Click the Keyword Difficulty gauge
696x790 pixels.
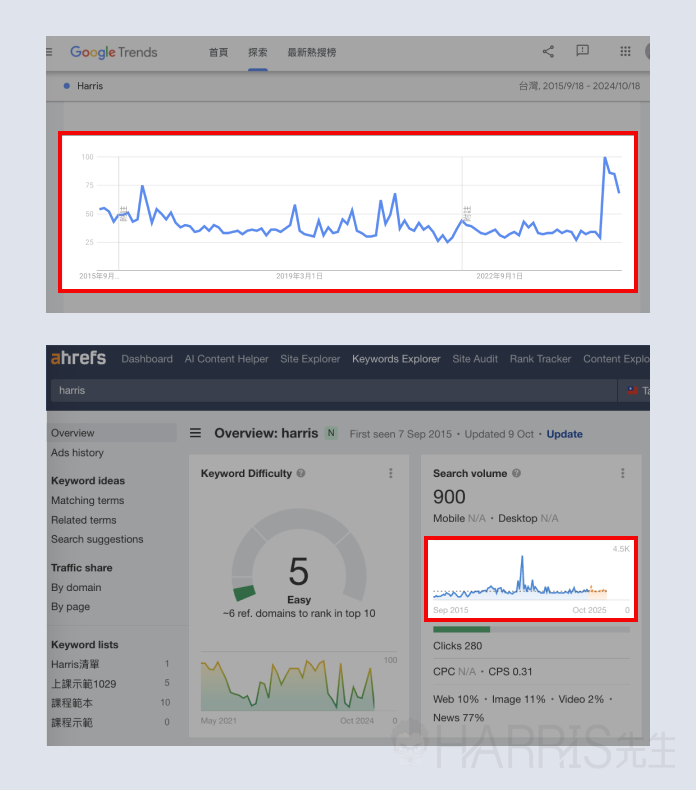[299, 555]
